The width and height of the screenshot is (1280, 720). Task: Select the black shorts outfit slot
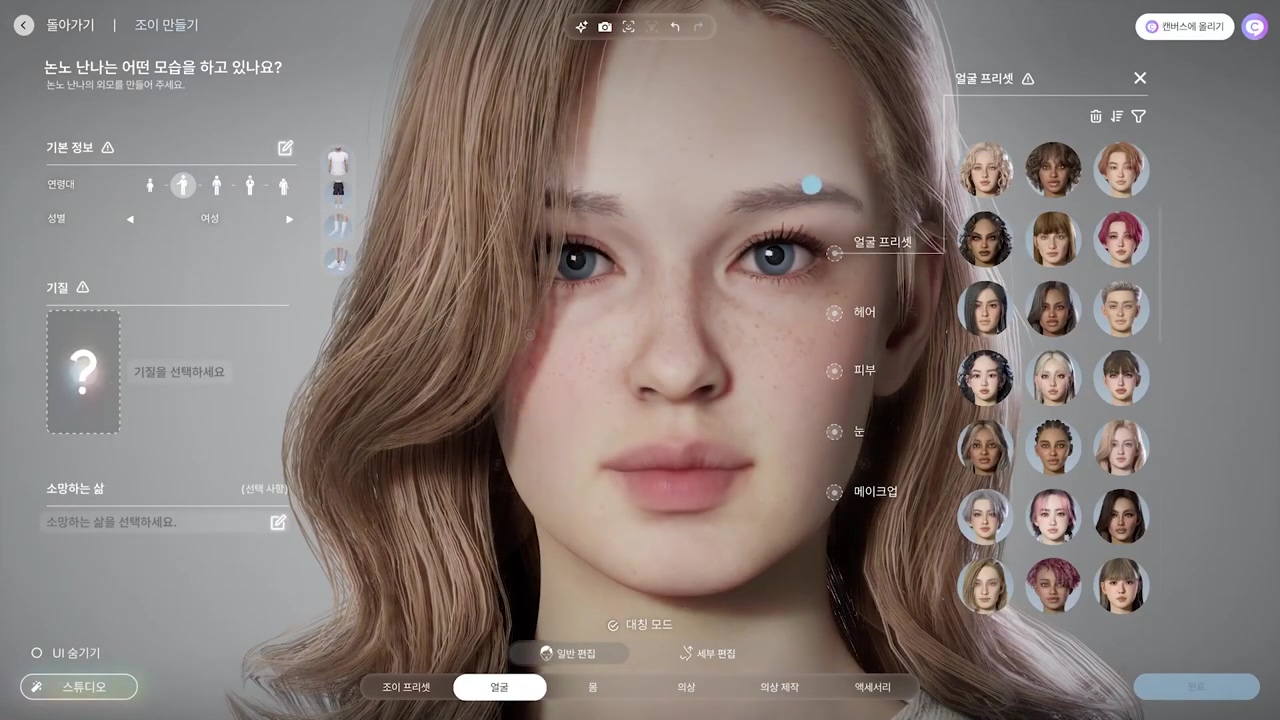click(338, 192)
